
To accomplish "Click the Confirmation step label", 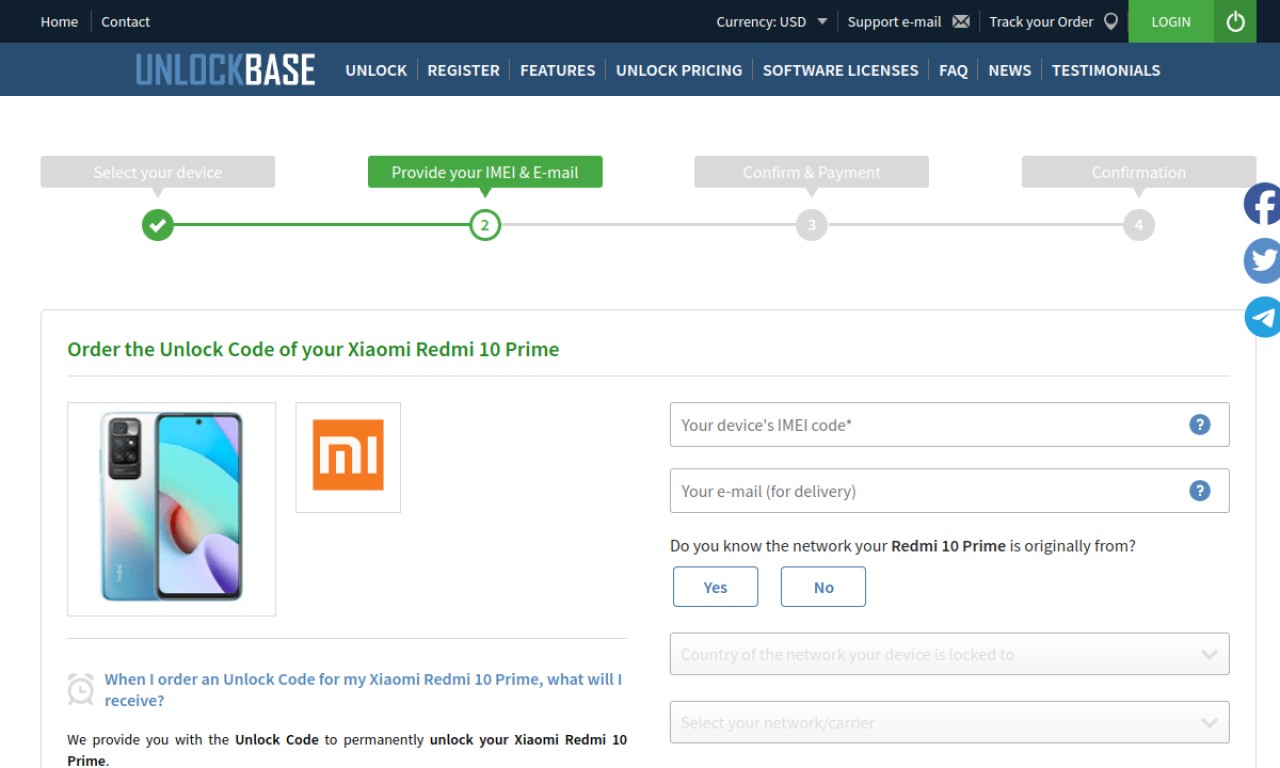I will 1139,172.
